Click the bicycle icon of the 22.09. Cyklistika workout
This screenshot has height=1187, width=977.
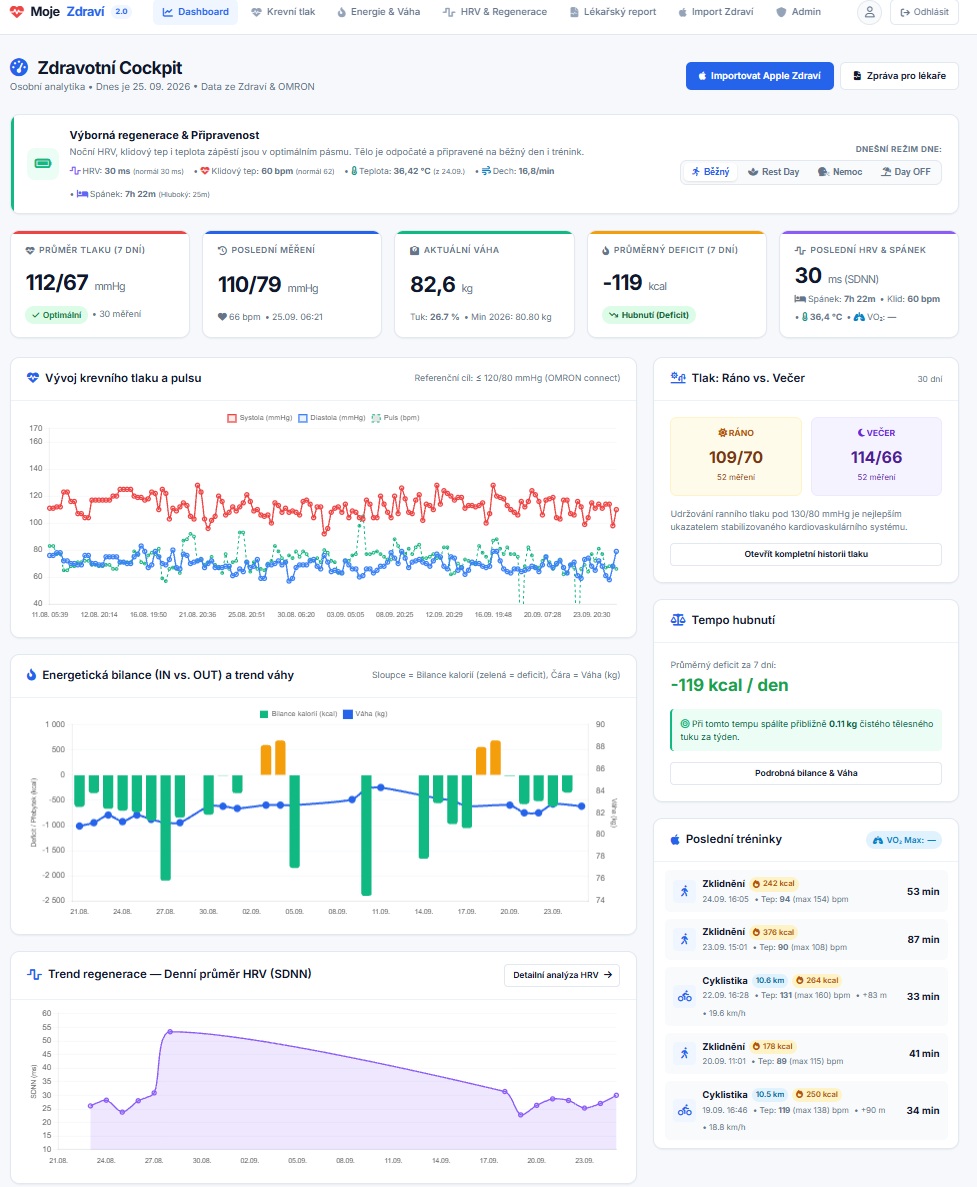[685, 996]
